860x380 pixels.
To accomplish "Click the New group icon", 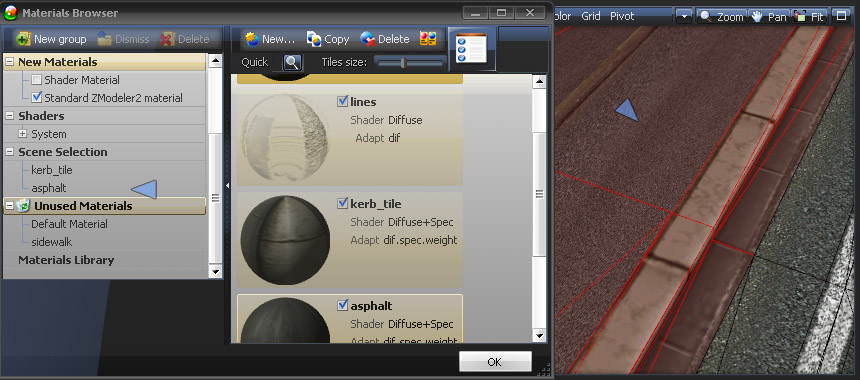I will pos(23,39).
